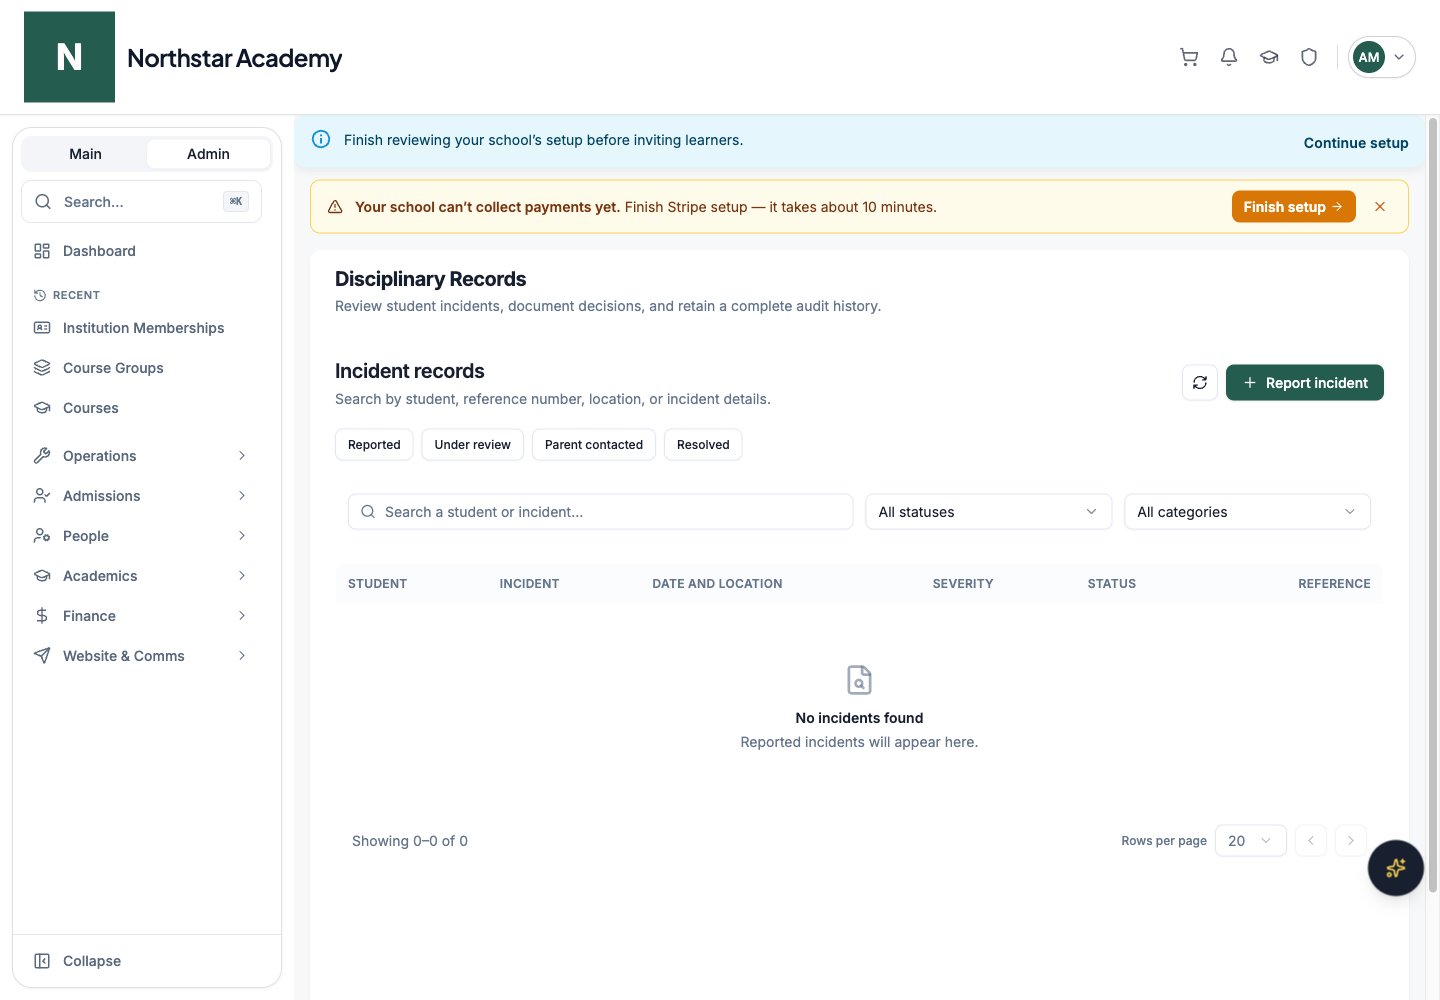This screenshot has height=1000, width=1440.
Task: Open Institution Memberships
Action: tap(141, 328)
